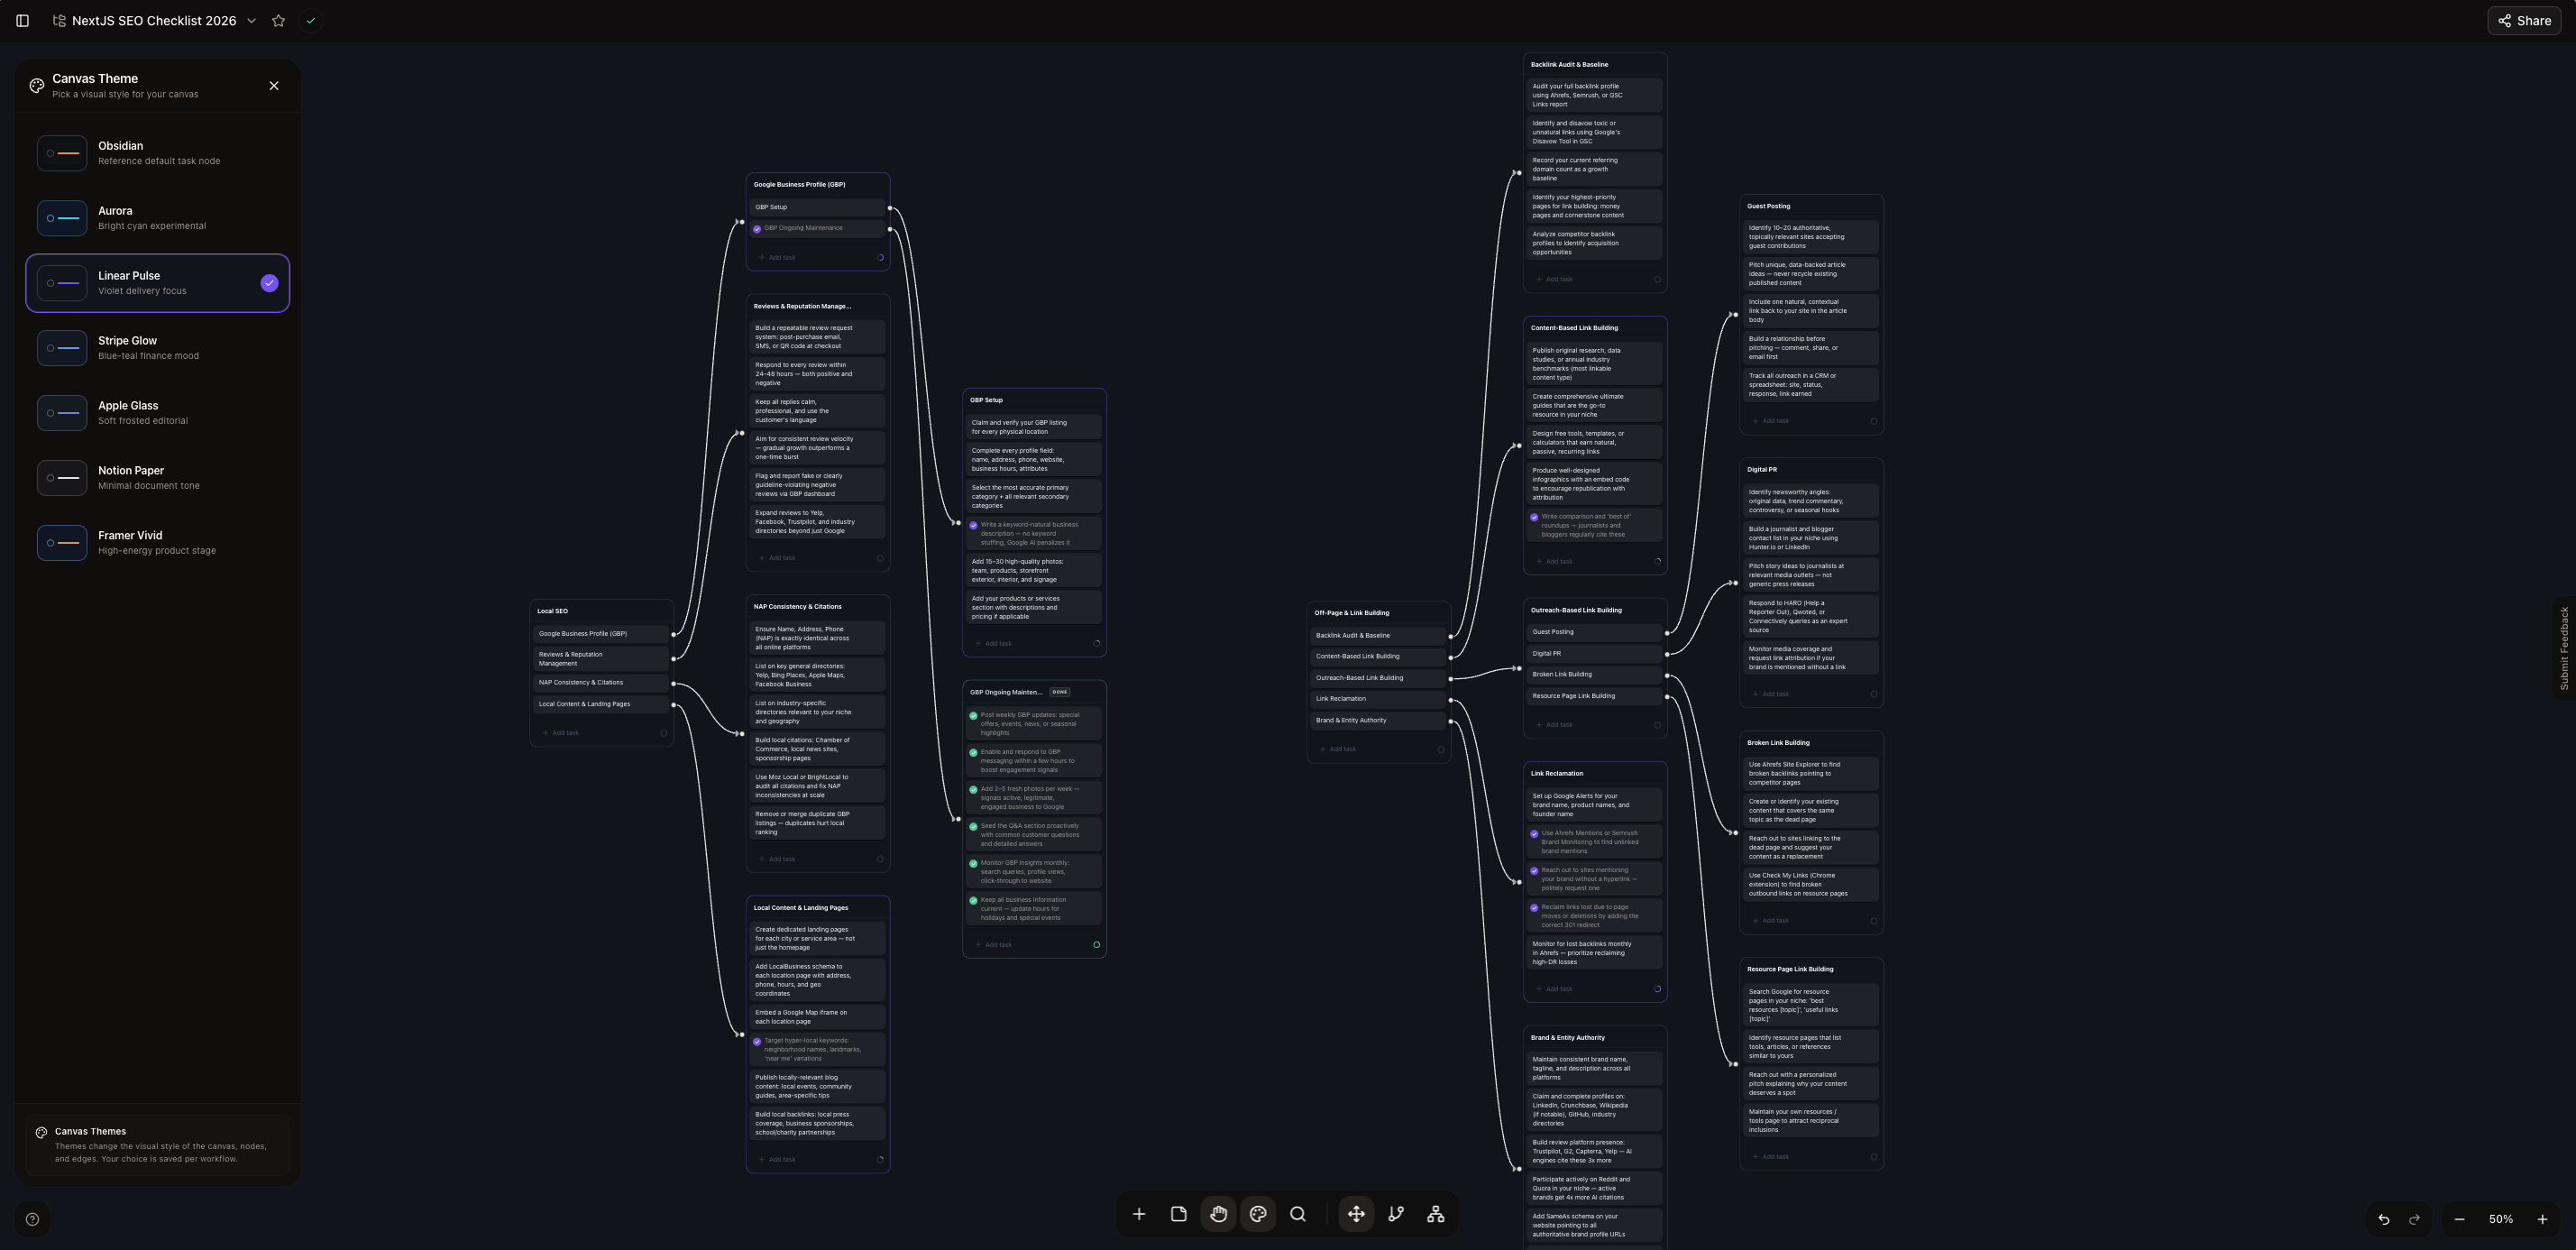This screenshot has width=2576, height=1250.
Task: Add task to Backlink Audit & Baseline card
Action: [x=1555, y=280]
